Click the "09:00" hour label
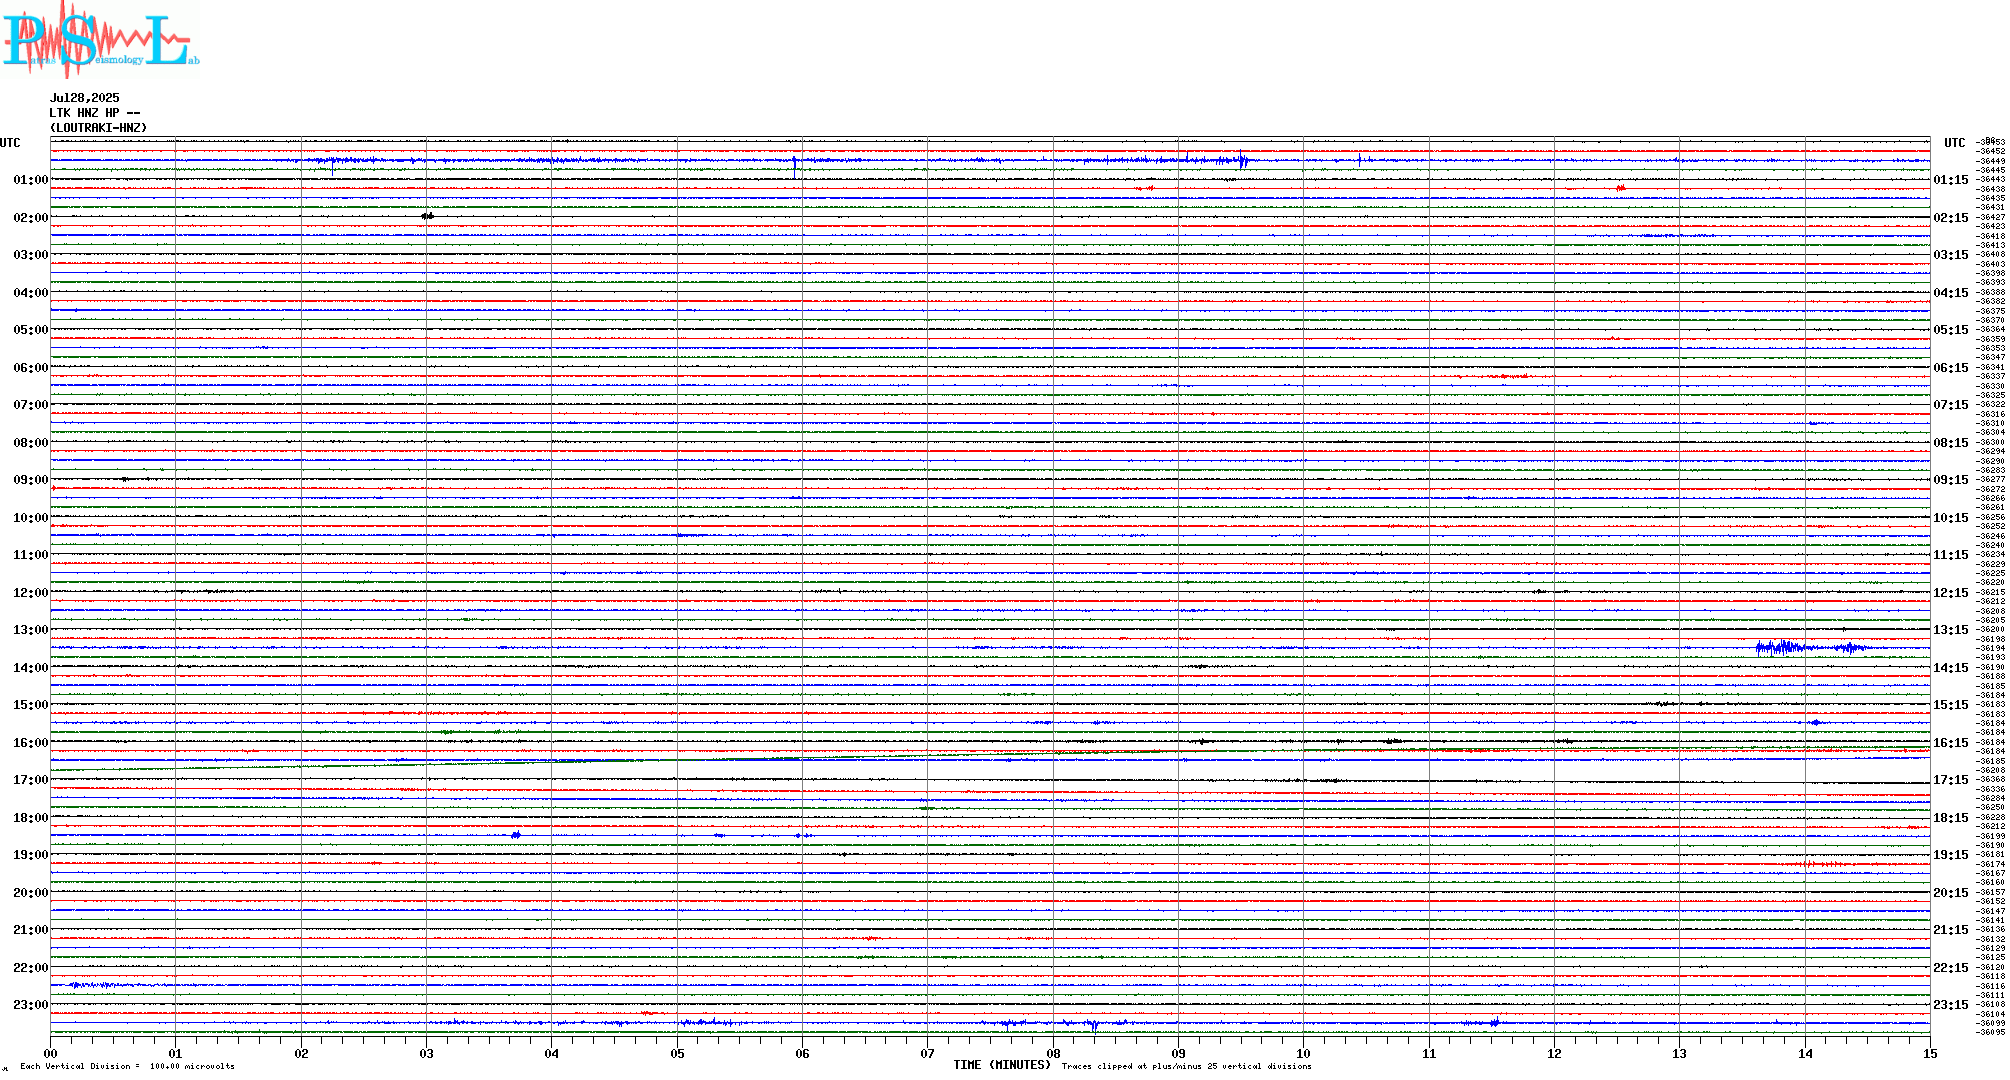 pyautogui.click(x=30, y=480)
